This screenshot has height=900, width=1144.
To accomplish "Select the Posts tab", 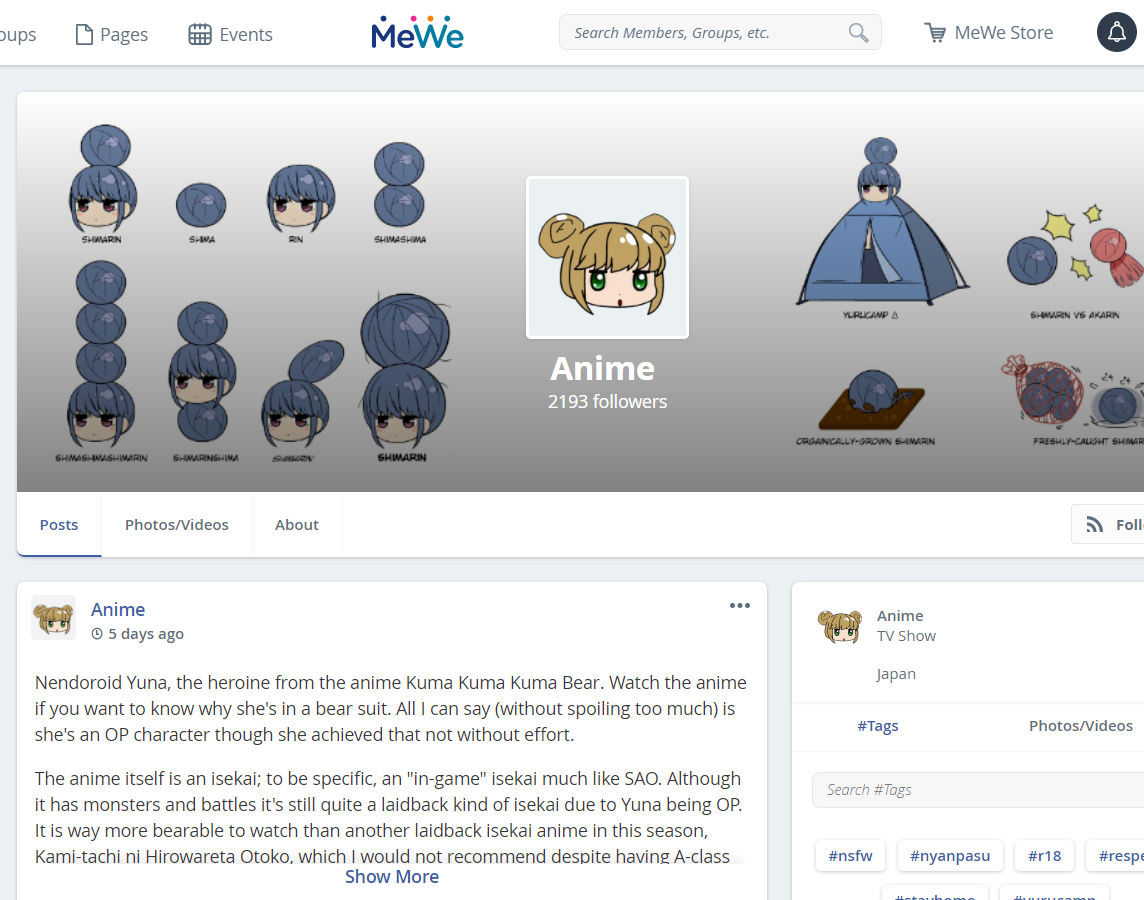I will tap(59, 524).
